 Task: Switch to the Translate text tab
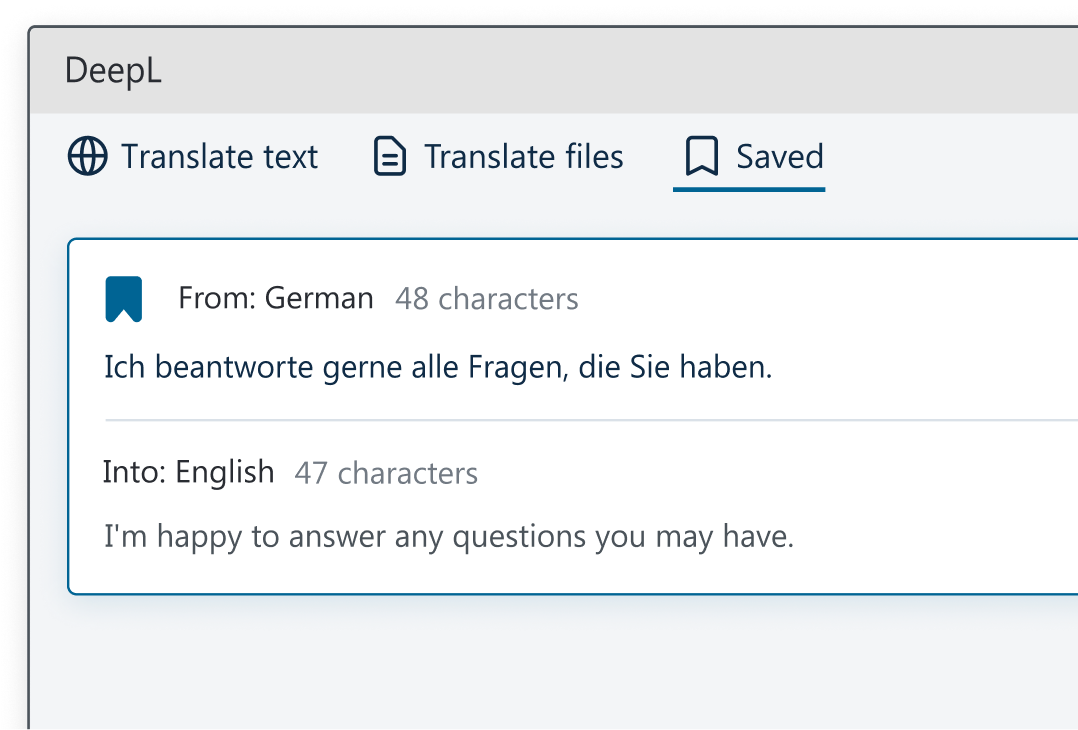pyautogui.click(x=219, y=157)
